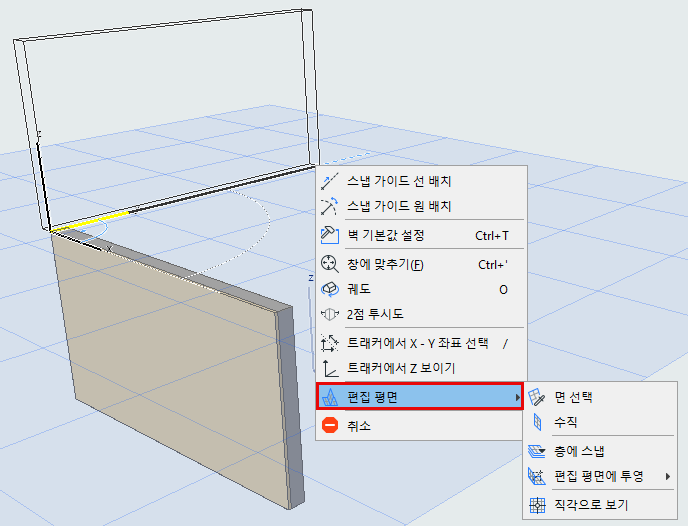
Task: Click the 스냅 가이드 원 배치 arc icon
Action: (x=330, y=206)
